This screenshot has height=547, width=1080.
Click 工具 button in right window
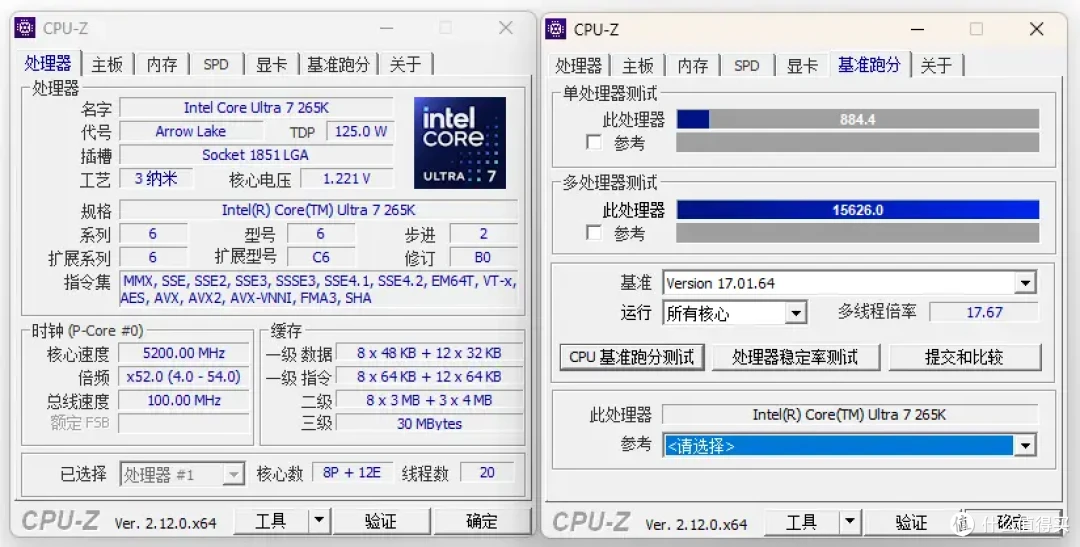pos(801,522)
